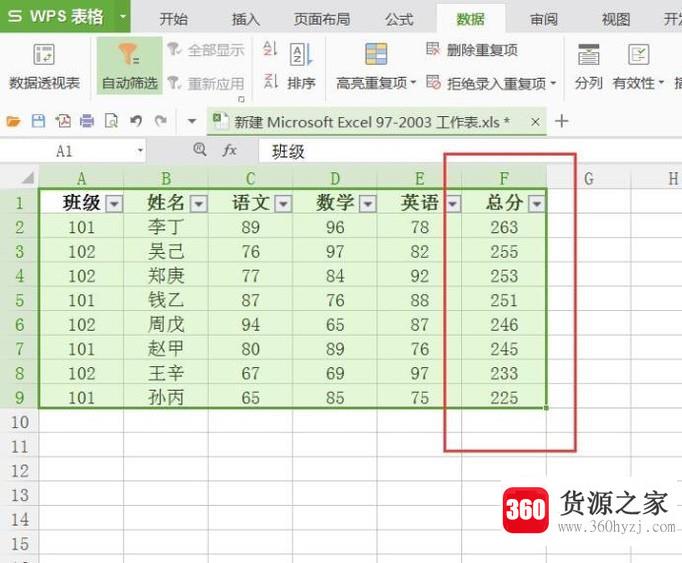Click cell containing 吴己

[x=166, y=251]
